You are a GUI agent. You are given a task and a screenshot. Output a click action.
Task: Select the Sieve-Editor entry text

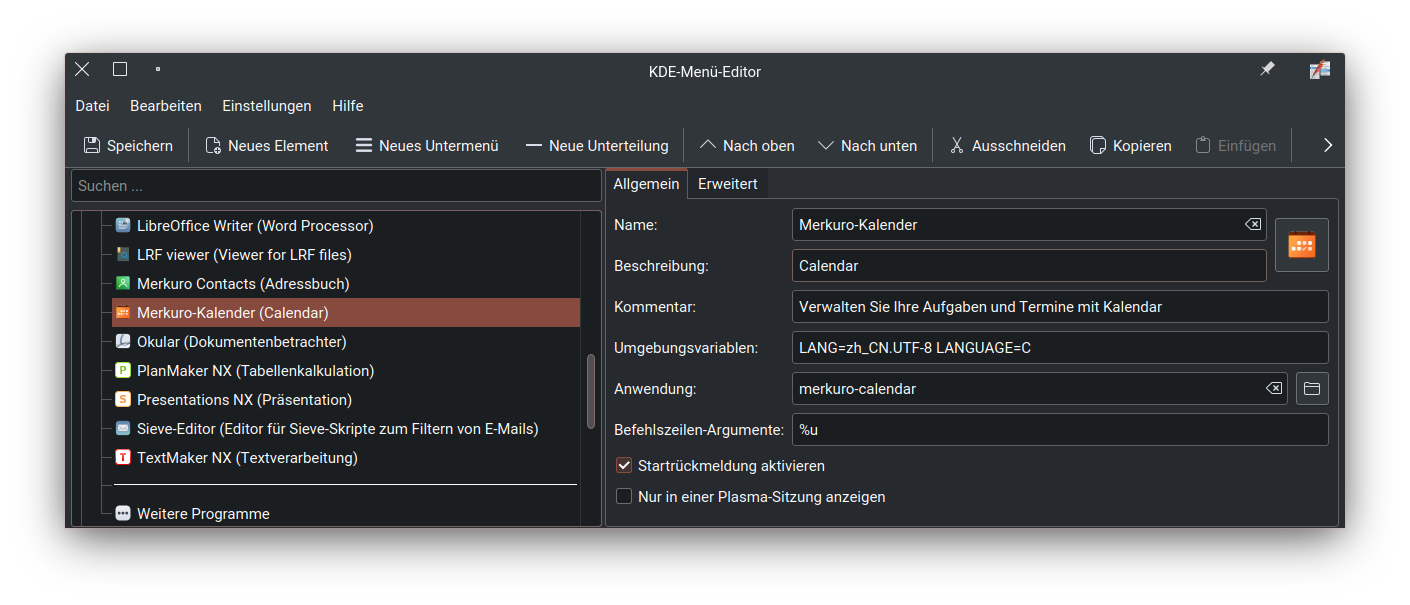click(338, 429)
